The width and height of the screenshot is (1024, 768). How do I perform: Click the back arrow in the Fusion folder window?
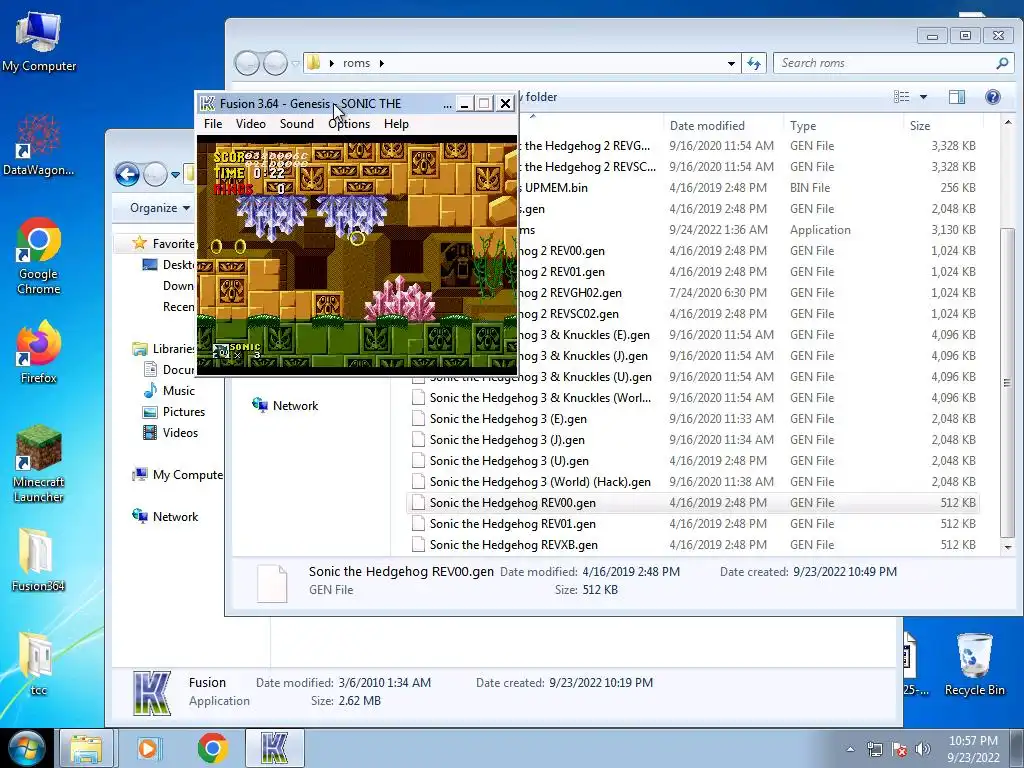tap(127, 174)
